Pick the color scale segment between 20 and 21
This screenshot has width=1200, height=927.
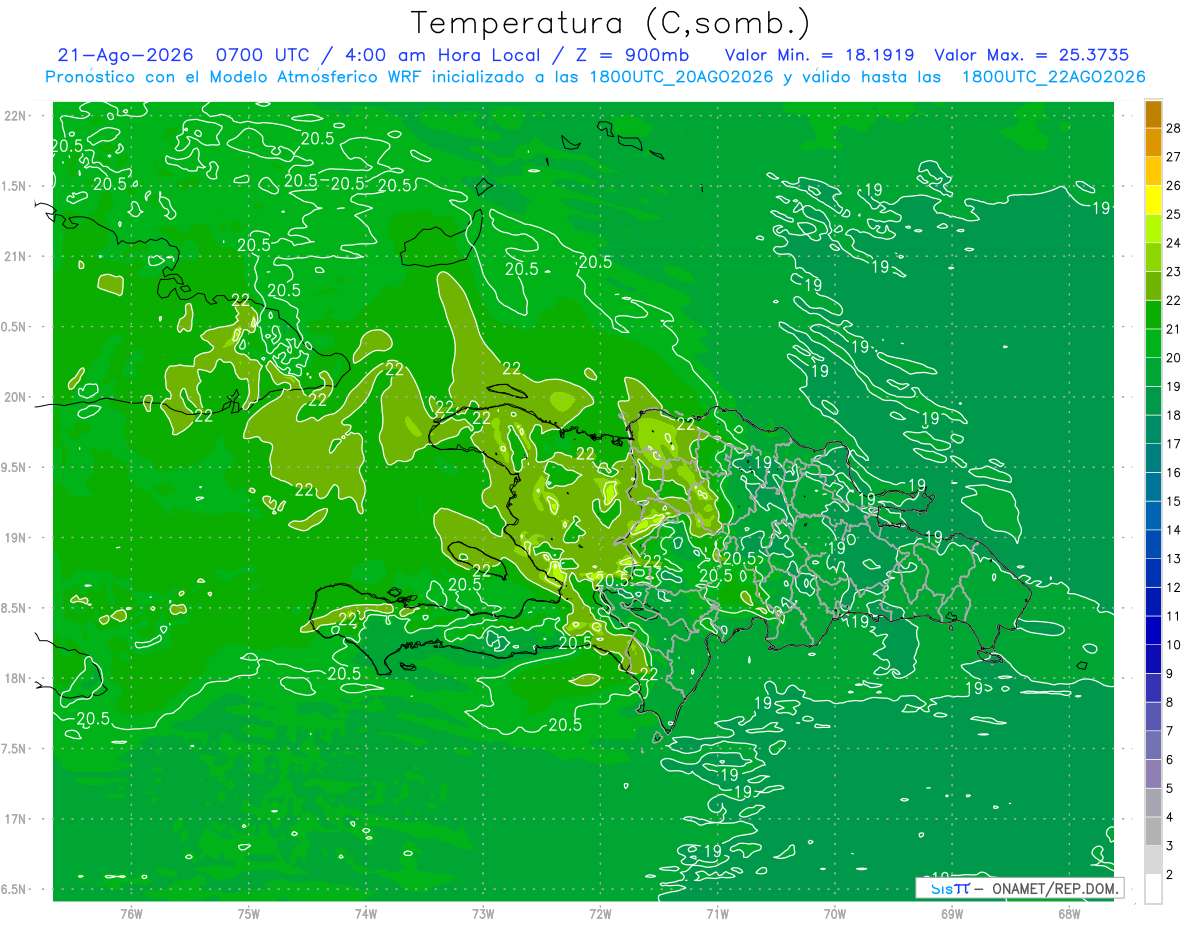tap(1153, 343)
